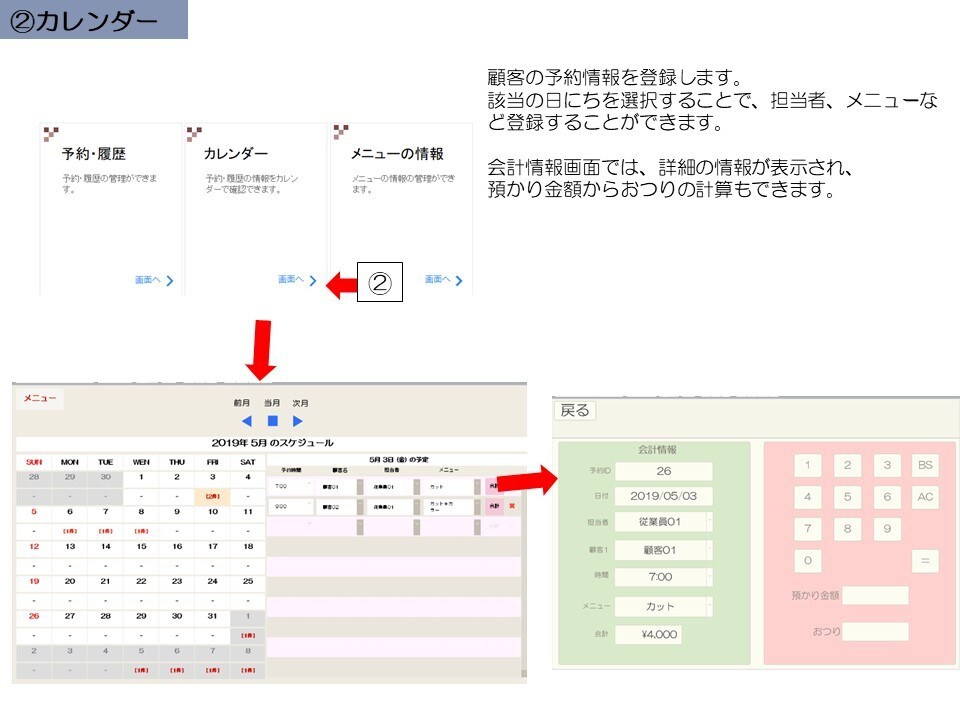Image resolution: width=960 pixels, height=720 pixels.
Task: Tap keypad button 9
Action: point(887,529)
